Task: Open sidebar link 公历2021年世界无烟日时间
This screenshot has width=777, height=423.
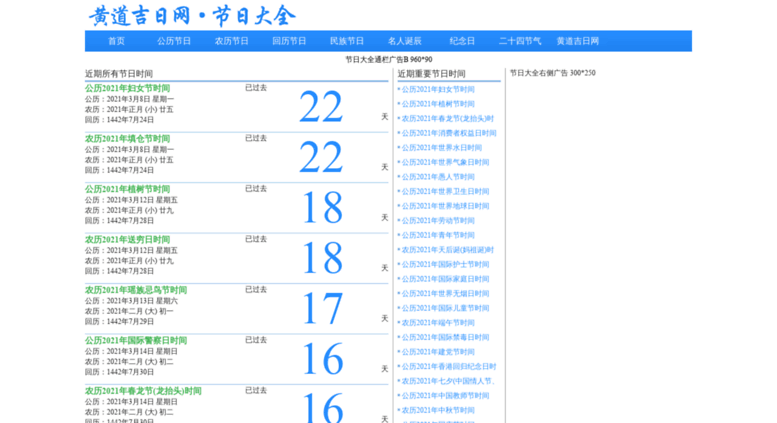Action: tap(445, 294)
